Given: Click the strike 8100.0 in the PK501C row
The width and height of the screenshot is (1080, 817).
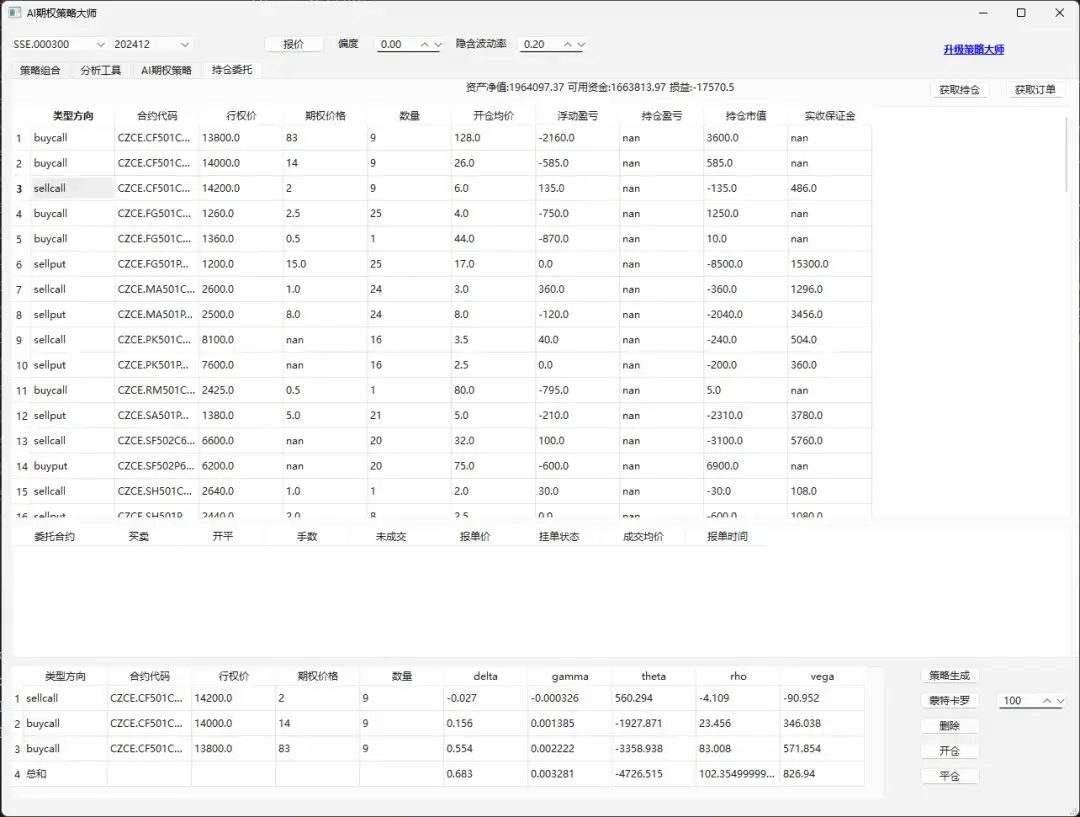Looking at the screenshot, I should [x=240, y=340].
